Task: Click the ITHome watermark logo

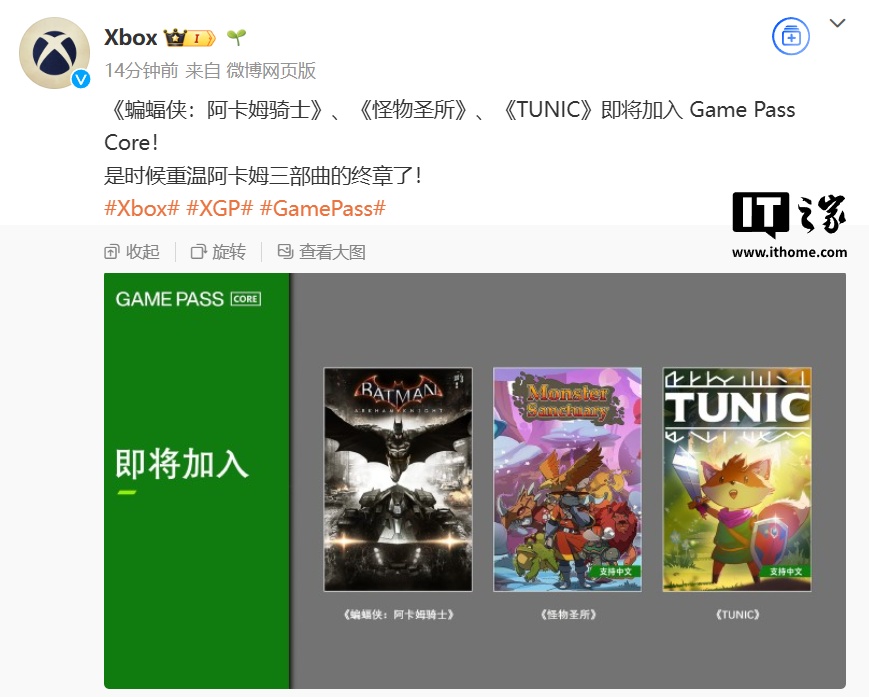Action: pos(789,225)
